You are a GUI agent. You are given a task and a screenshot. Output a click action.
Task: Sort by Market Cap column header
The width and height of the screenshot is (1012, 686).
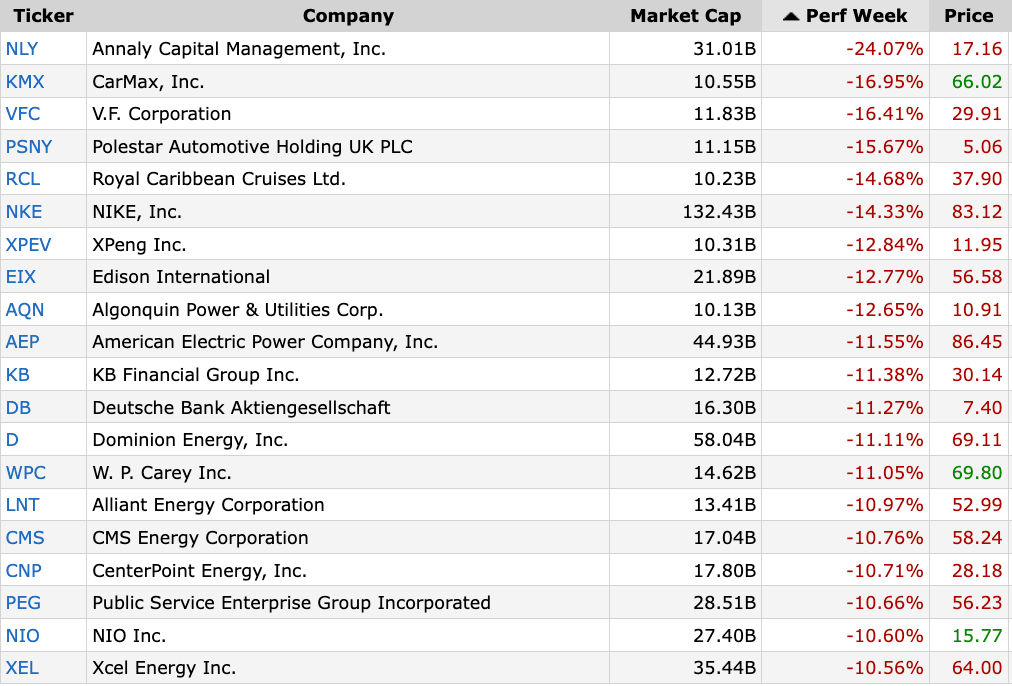(x=685, y=16)
